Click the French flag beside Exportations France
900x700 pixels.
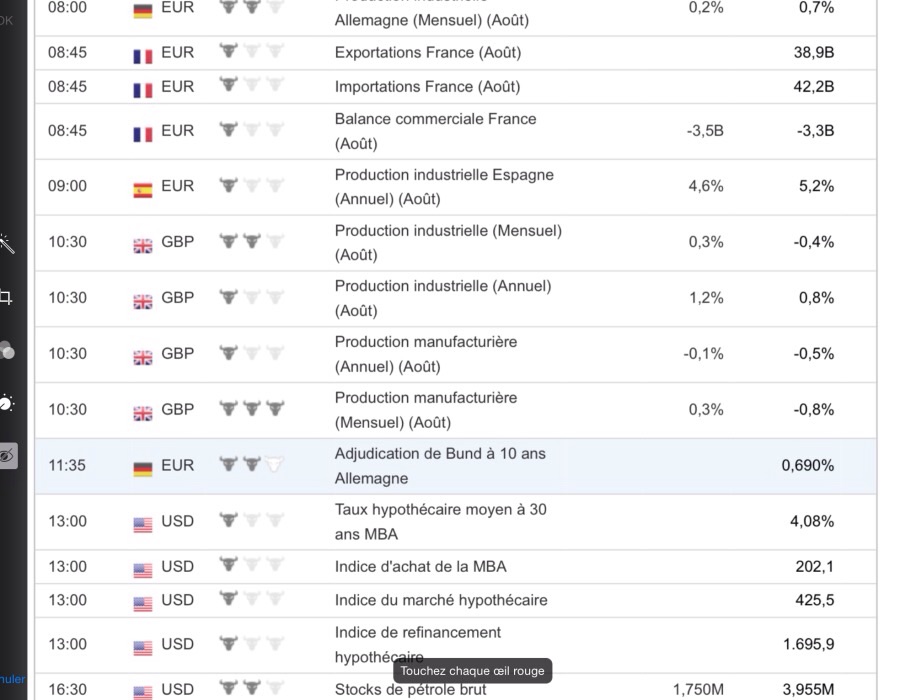point(143,54)
